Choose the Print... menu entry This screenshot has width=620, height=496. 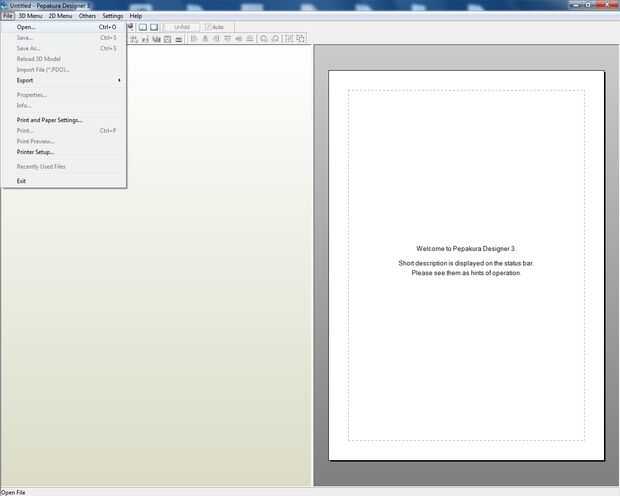point(64,131)
